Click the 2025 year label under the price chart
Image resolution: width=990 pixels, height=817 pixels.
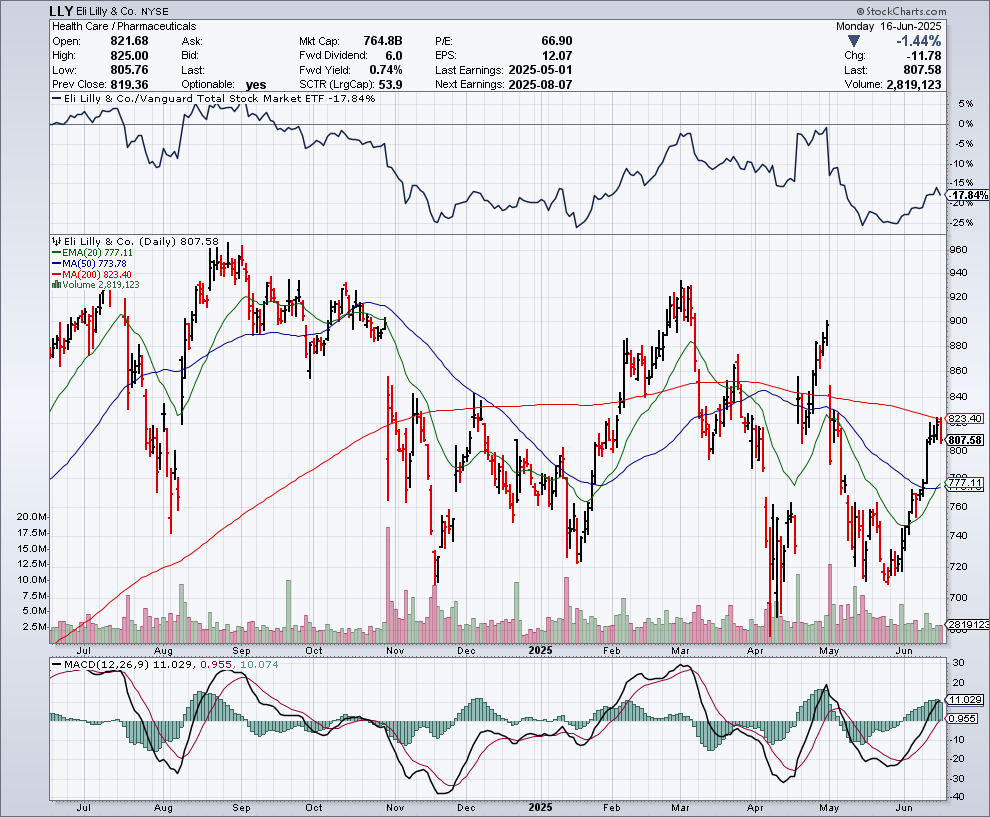click(540, 650)
